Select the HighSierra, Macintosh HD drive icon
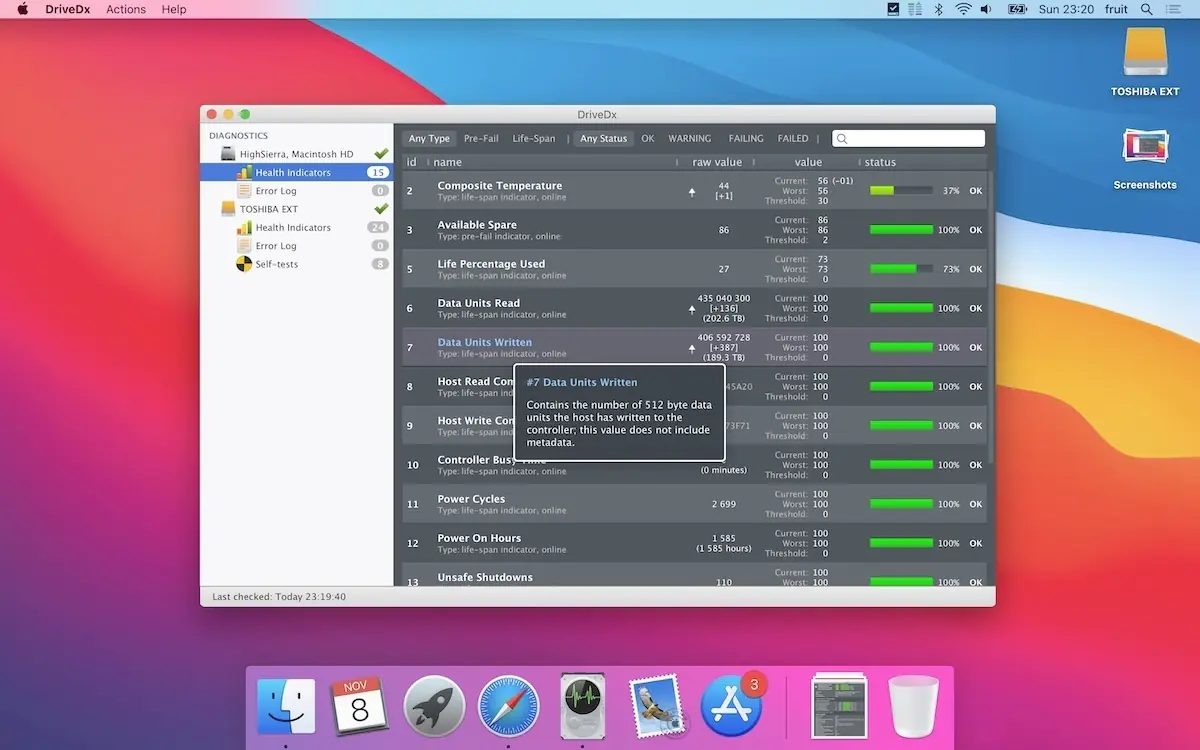The height and width of the screenshot is (750, 1200). click(290, 154)
